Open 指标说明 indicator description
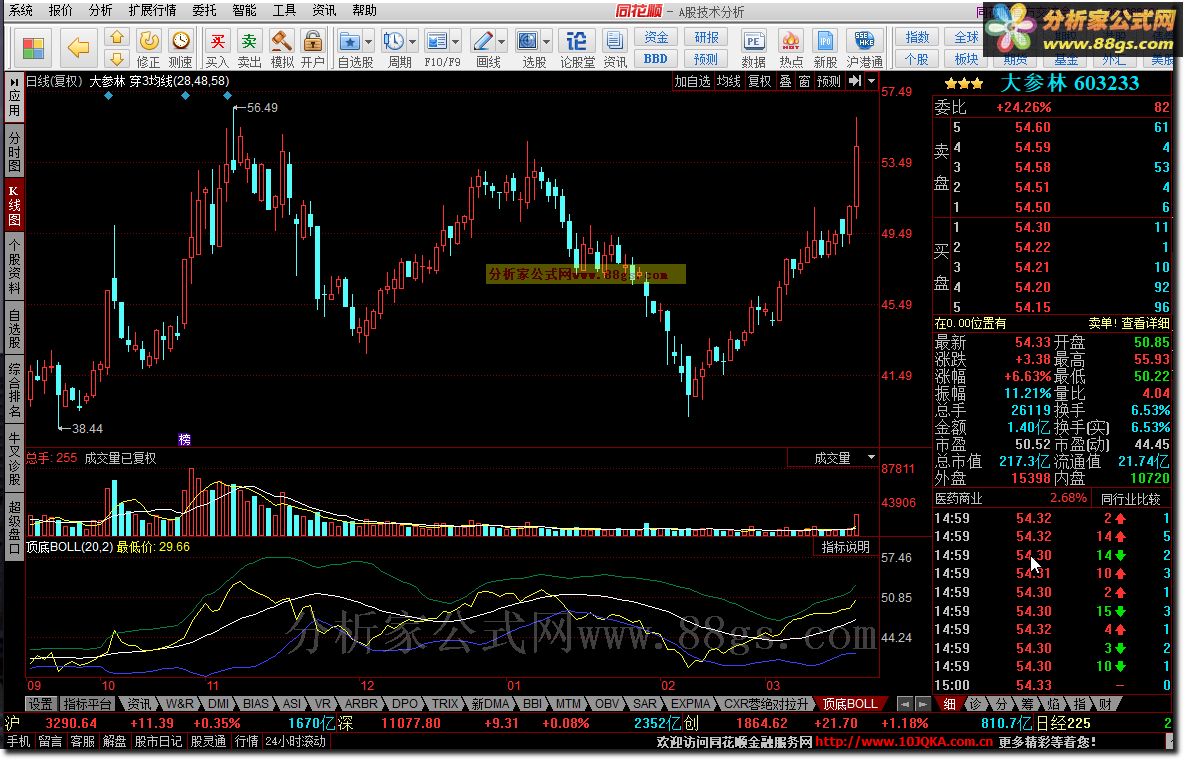The width and height of the screenshot is (1185, 760). click(846, 547)
